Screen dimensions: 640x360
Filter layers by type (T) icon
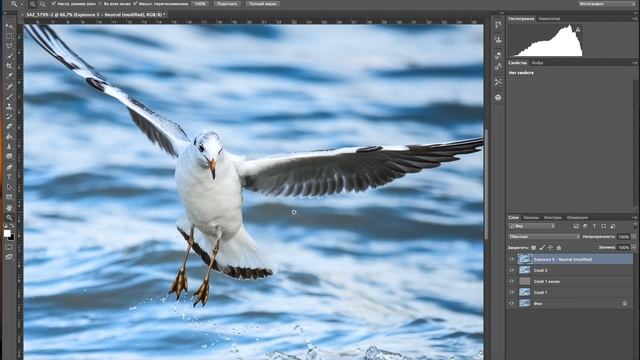(594, 226)
